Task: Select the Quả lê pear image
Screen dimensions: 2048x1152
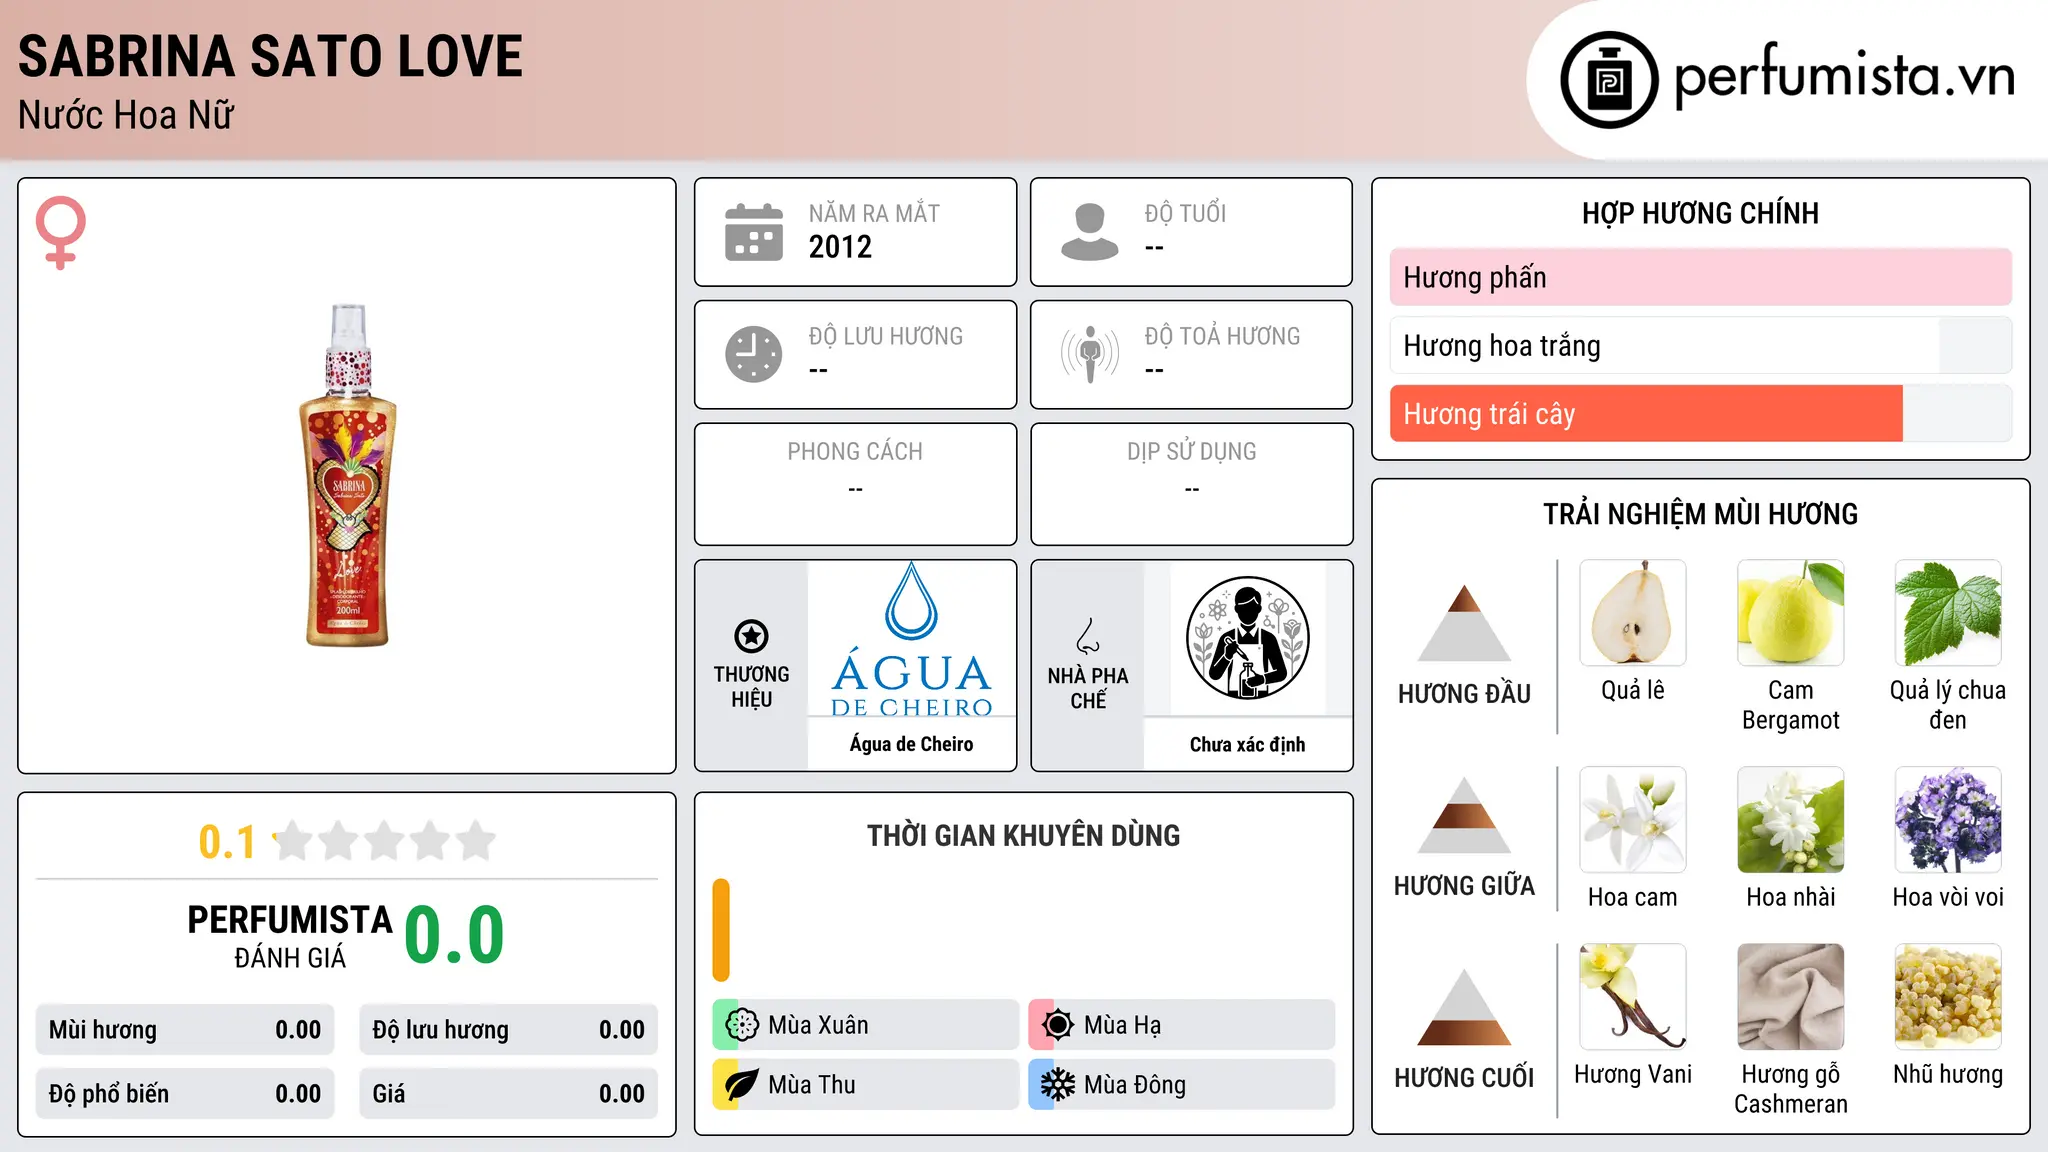Action: pos(1633,613)
